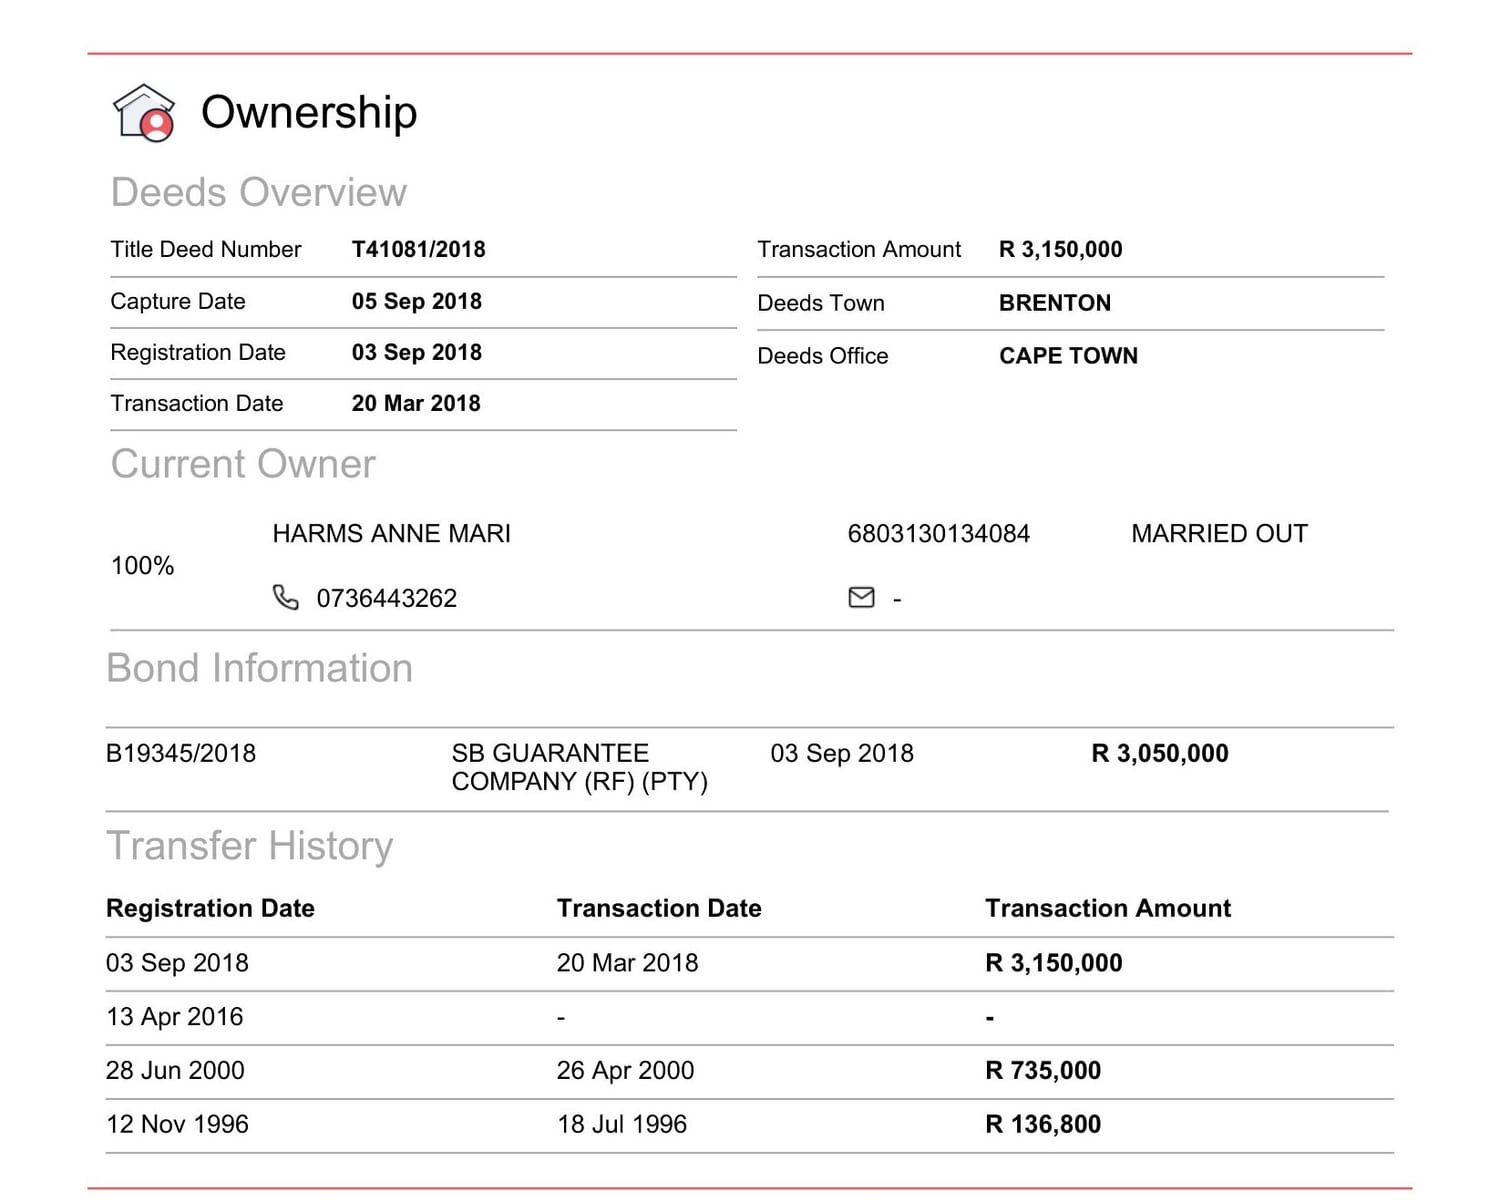1500x1201 pixels.
Task: Select the bond number B19345/2018
Action: (181, 753)
